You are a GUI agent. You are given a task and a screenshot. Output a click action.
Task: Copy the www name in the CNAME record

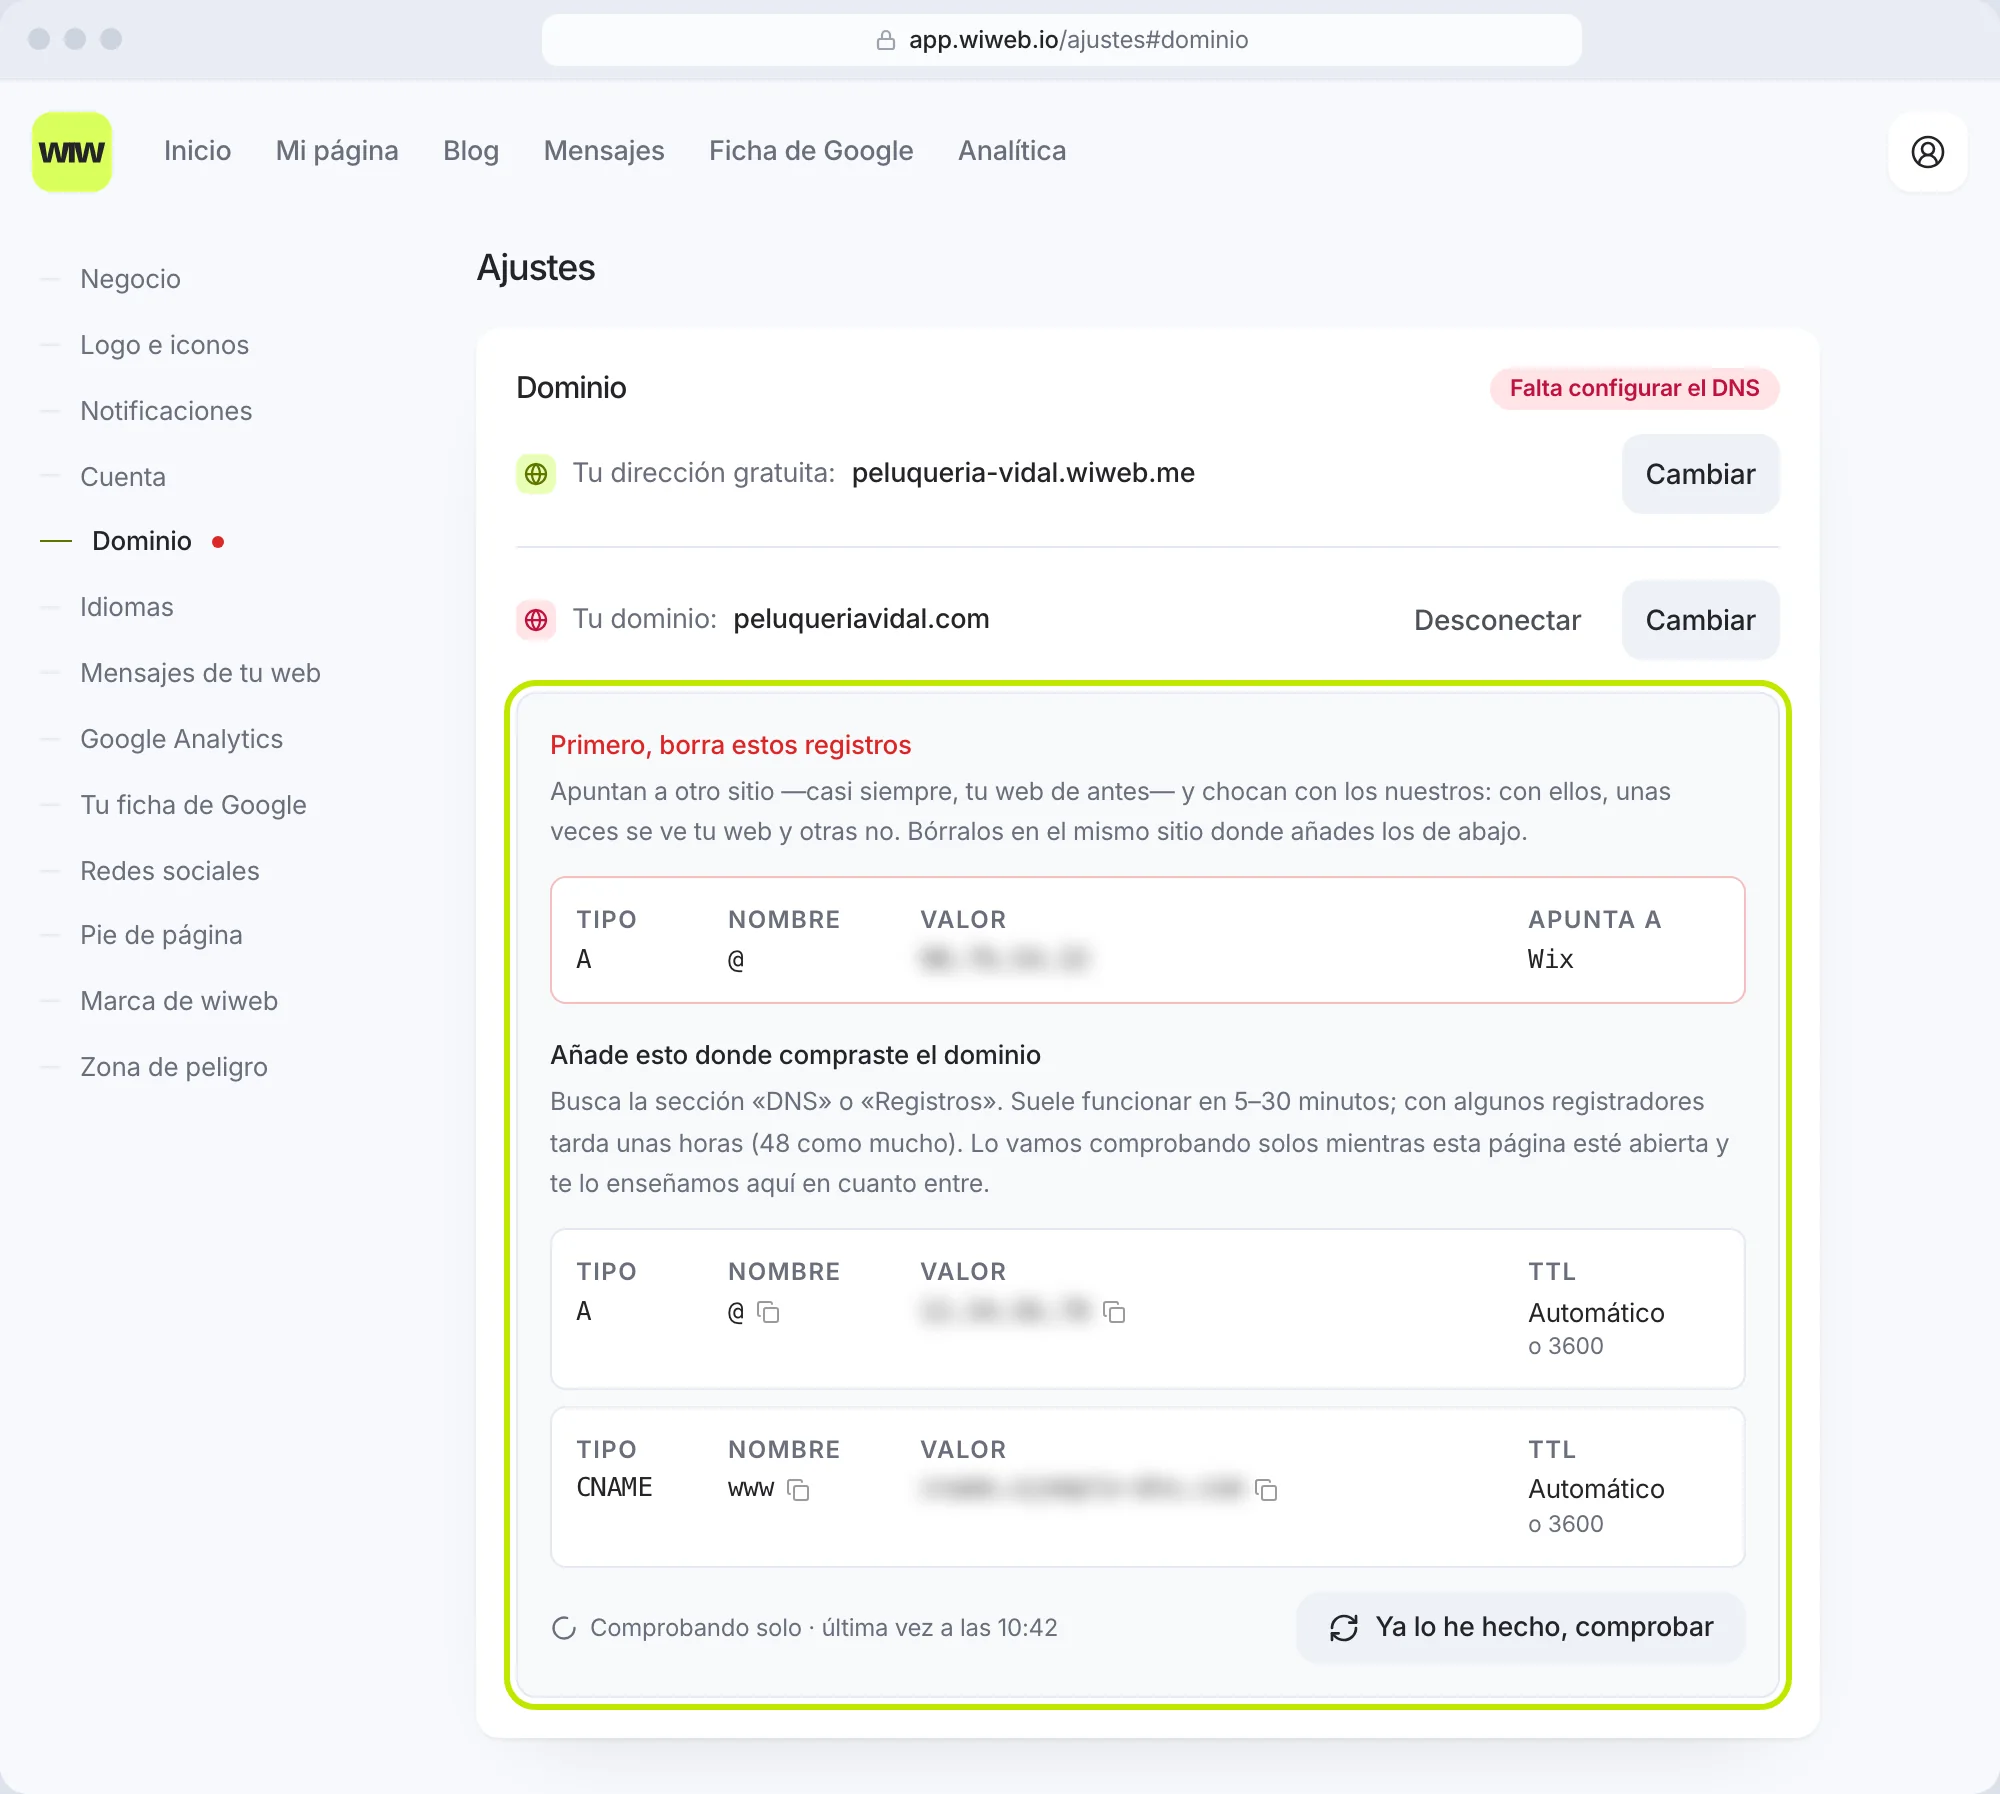[798, 1490]
